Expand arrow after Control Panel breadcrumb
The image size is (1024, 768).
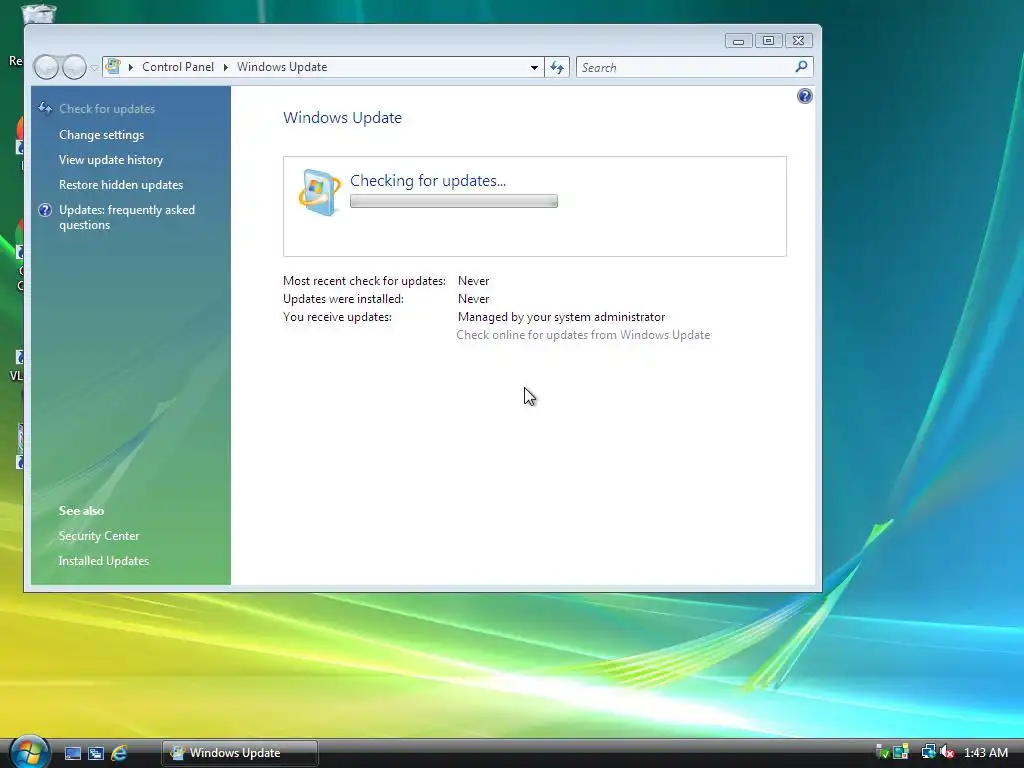225,67
